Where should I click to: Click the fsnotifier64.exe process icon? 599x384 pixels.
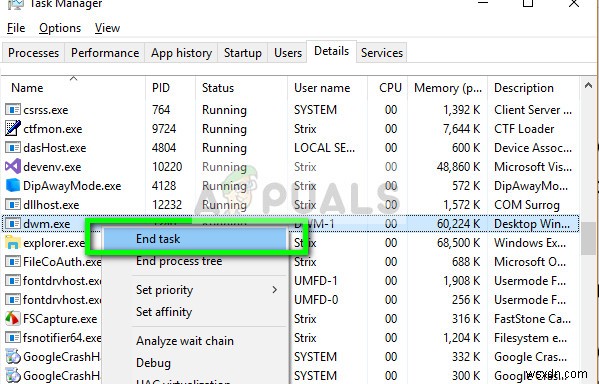(13, 338)
